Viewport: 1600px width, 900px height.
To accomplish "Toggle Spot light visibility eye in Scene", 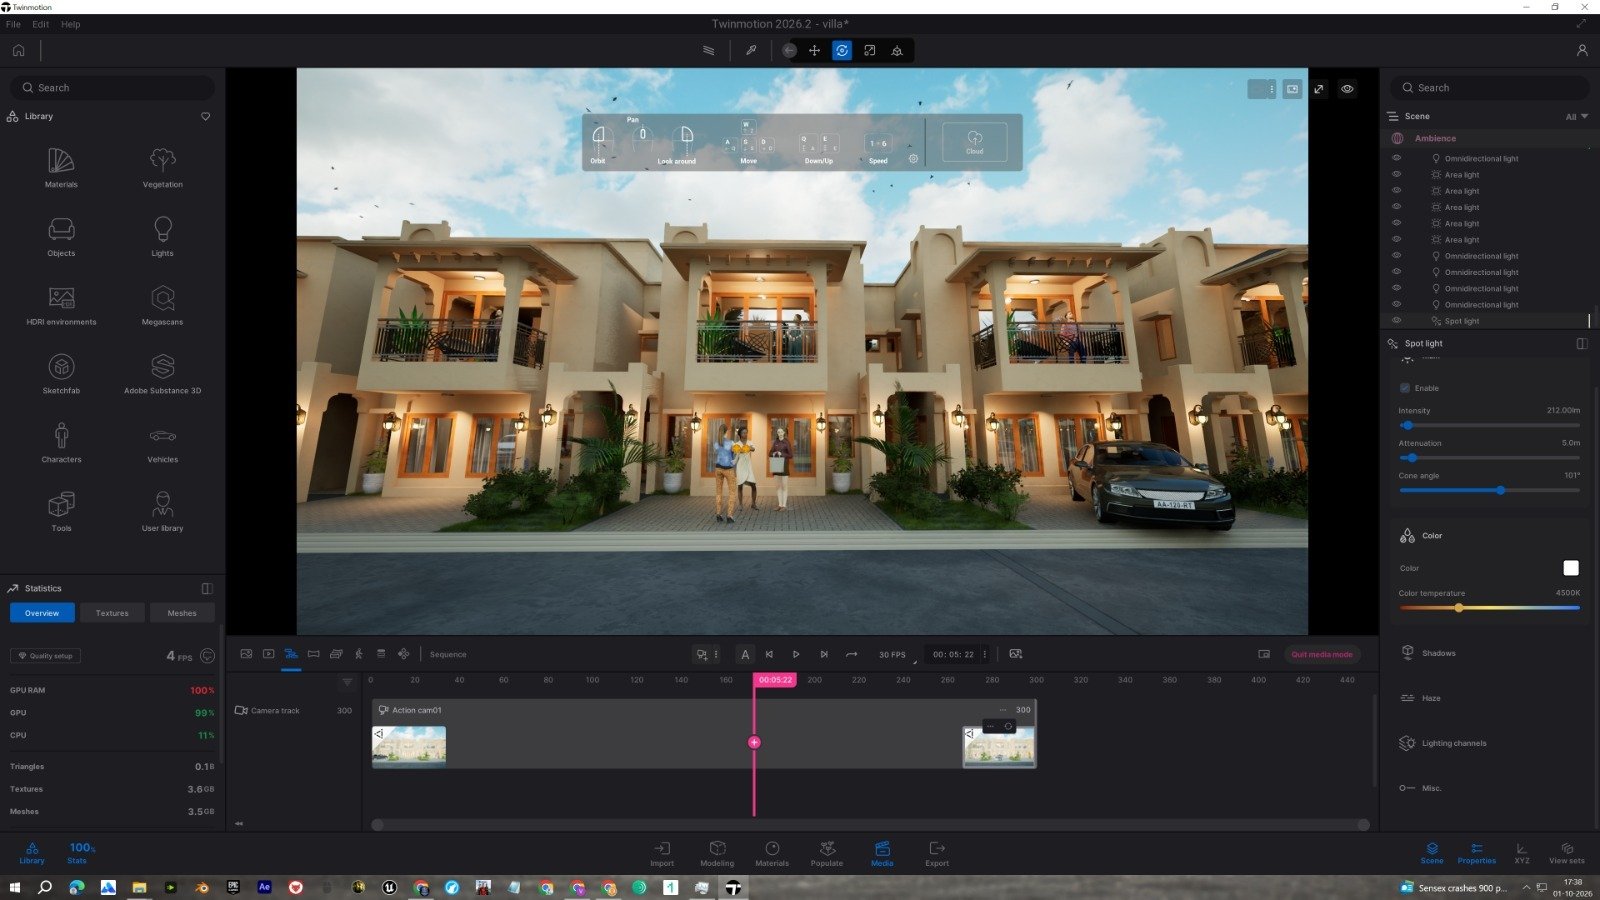I will click(x=1397, y=320).
